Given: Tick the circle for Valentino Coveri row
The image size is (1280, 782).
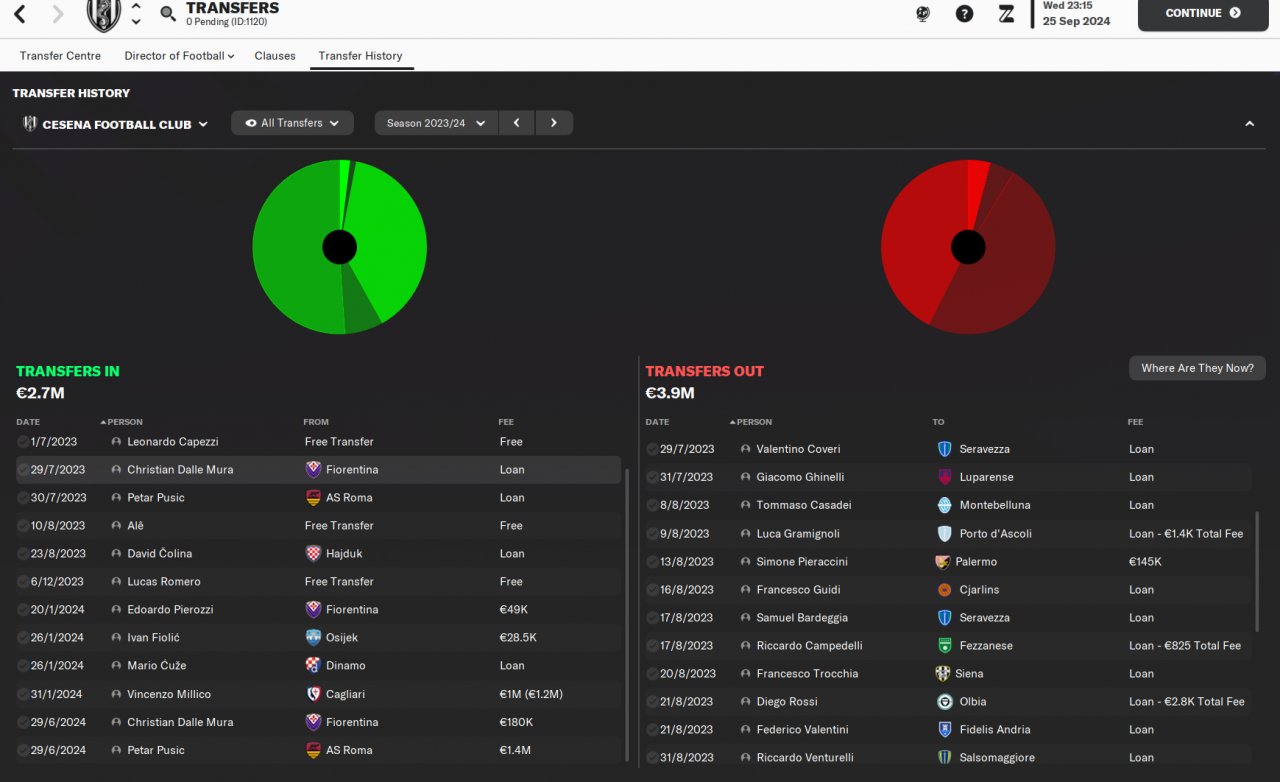Looking at the screenshot, I should tap(652, 449).
